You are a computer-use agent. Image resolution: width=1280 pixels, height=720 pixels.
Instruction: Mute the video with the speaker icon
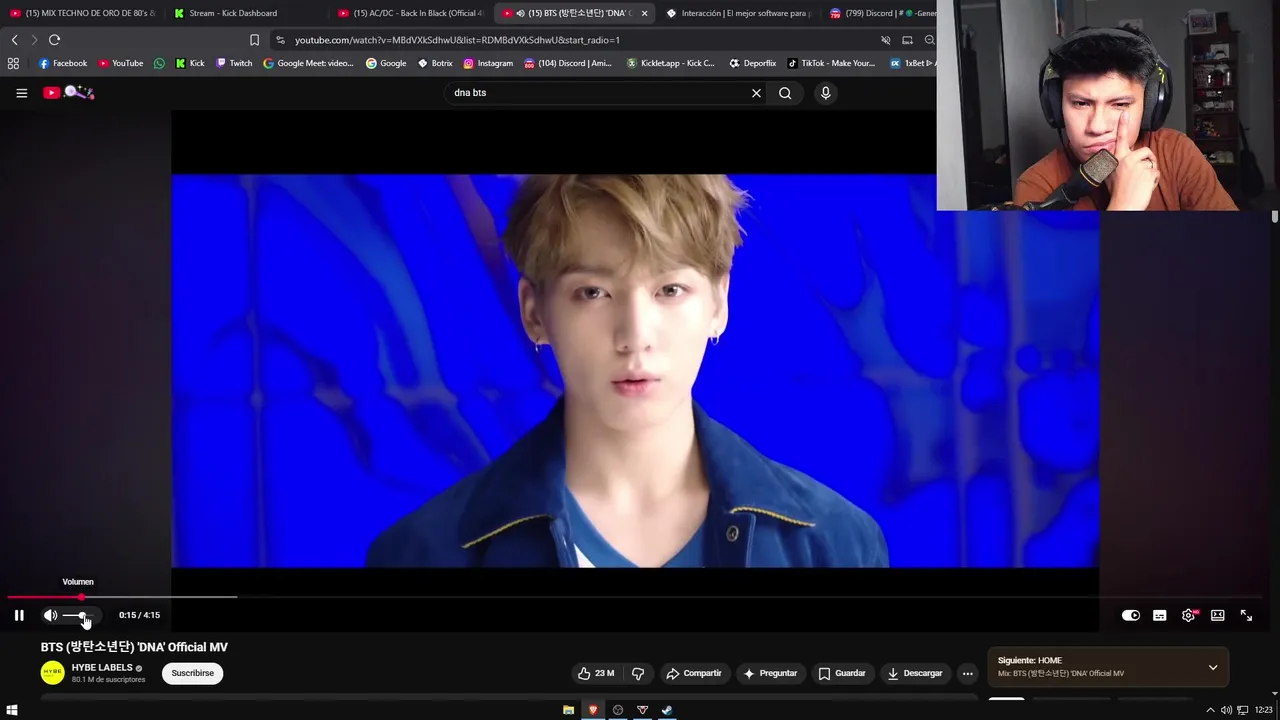click(x=50, y=615)
